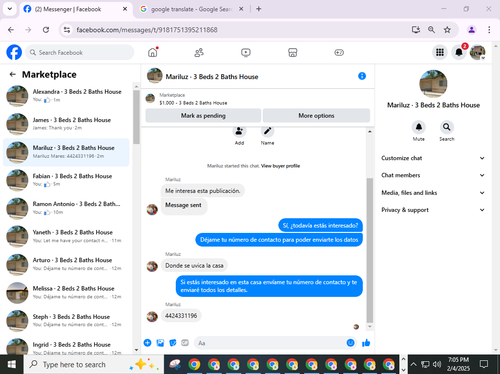Image resolution: width=500 pixels, height=374 pixels.
Task: Expand Customize chat section
Action: tap(433, 158)
